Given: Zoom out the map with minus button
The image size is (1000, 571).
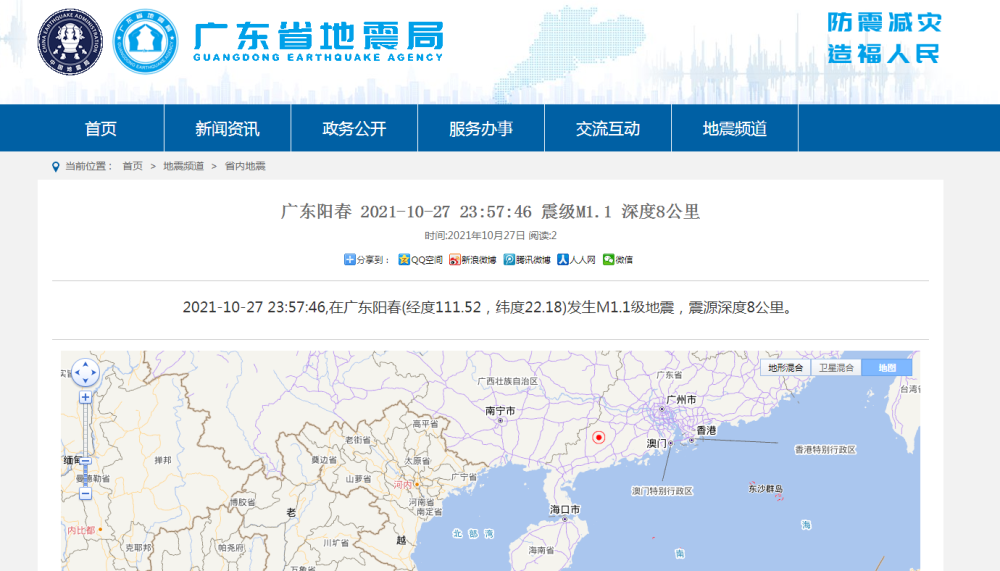Looking at the screenshot, I should click(x=85, y=493).
